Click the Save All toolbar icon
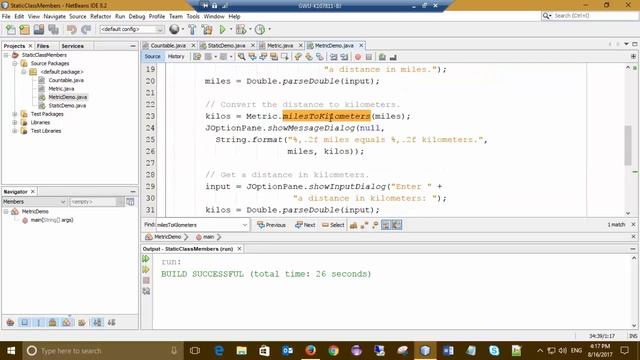640x360 pixels. click(x=53, y=29)
